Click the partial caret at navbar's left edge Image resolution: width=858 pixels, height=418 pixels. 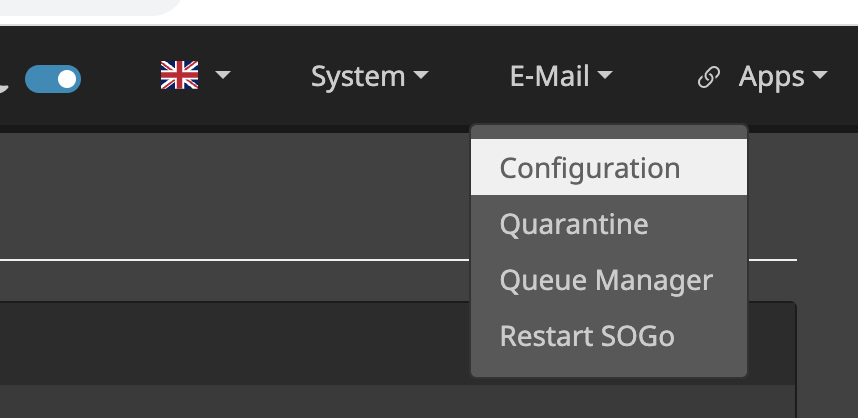pyautogui.click(x=3, y=86)
